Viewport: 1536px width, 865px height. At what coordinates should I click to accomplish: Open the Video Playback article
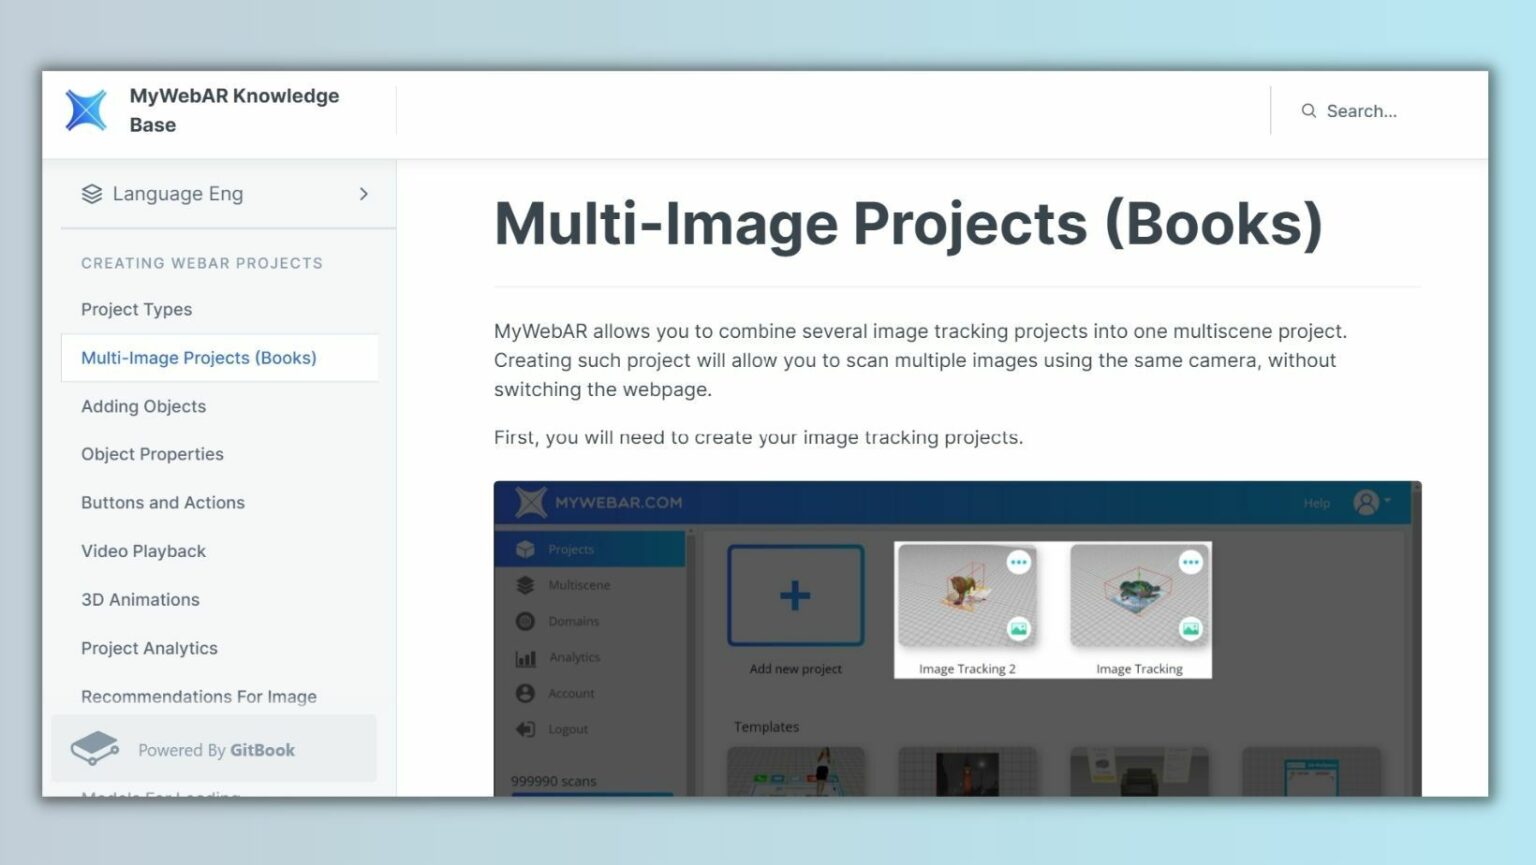[143, 551]
